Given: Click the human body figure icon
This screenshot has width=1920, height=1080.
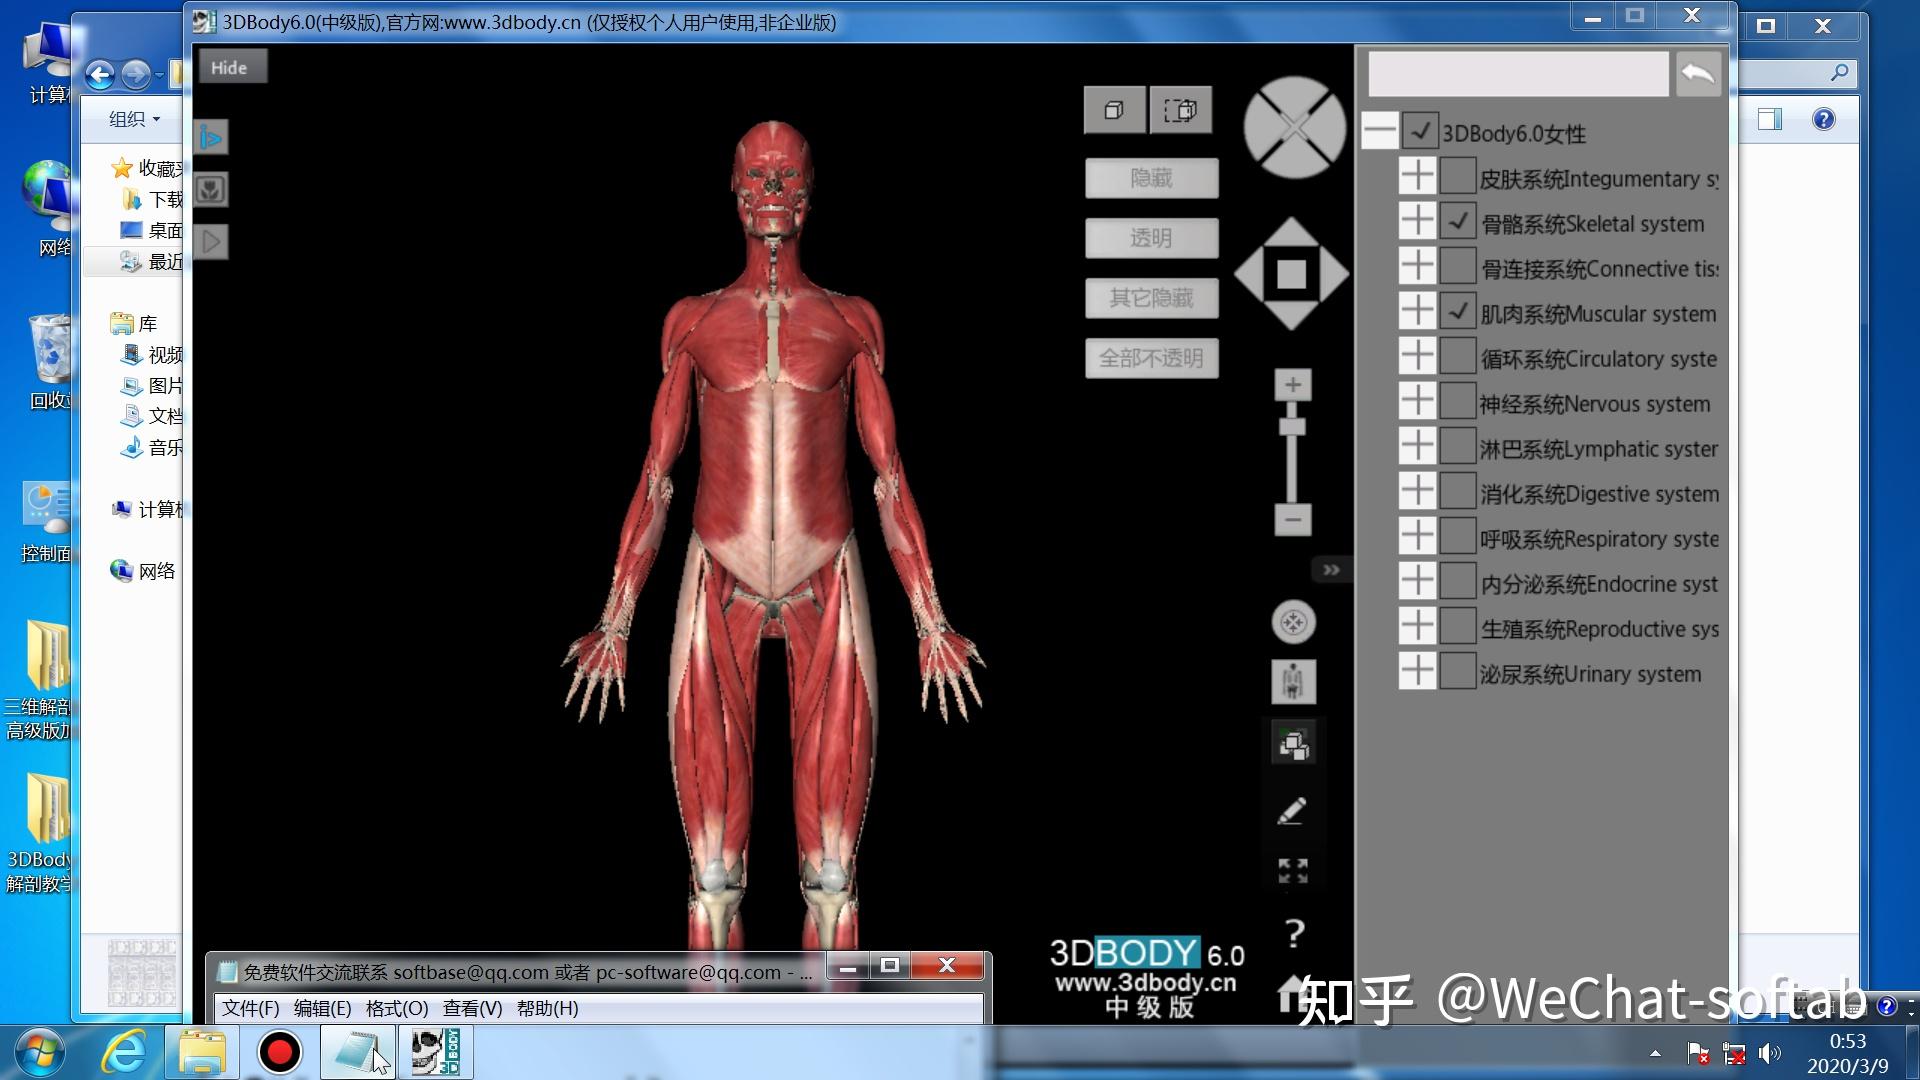Looking at the screenshot, I should pos(1294,682).
